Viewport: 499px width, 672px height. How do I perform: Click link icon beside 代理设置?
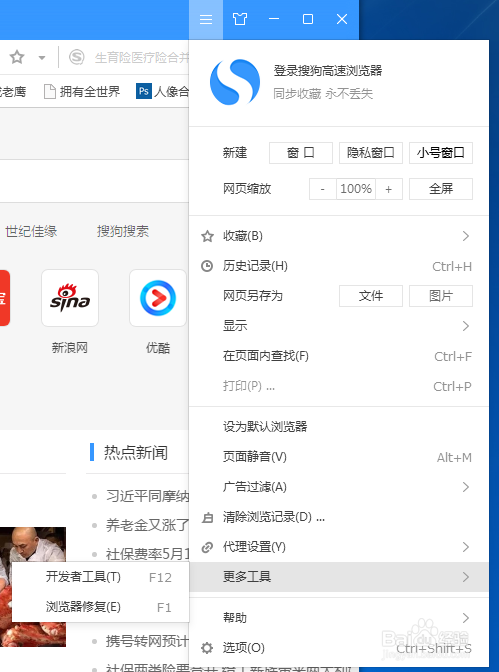[207, 547]
